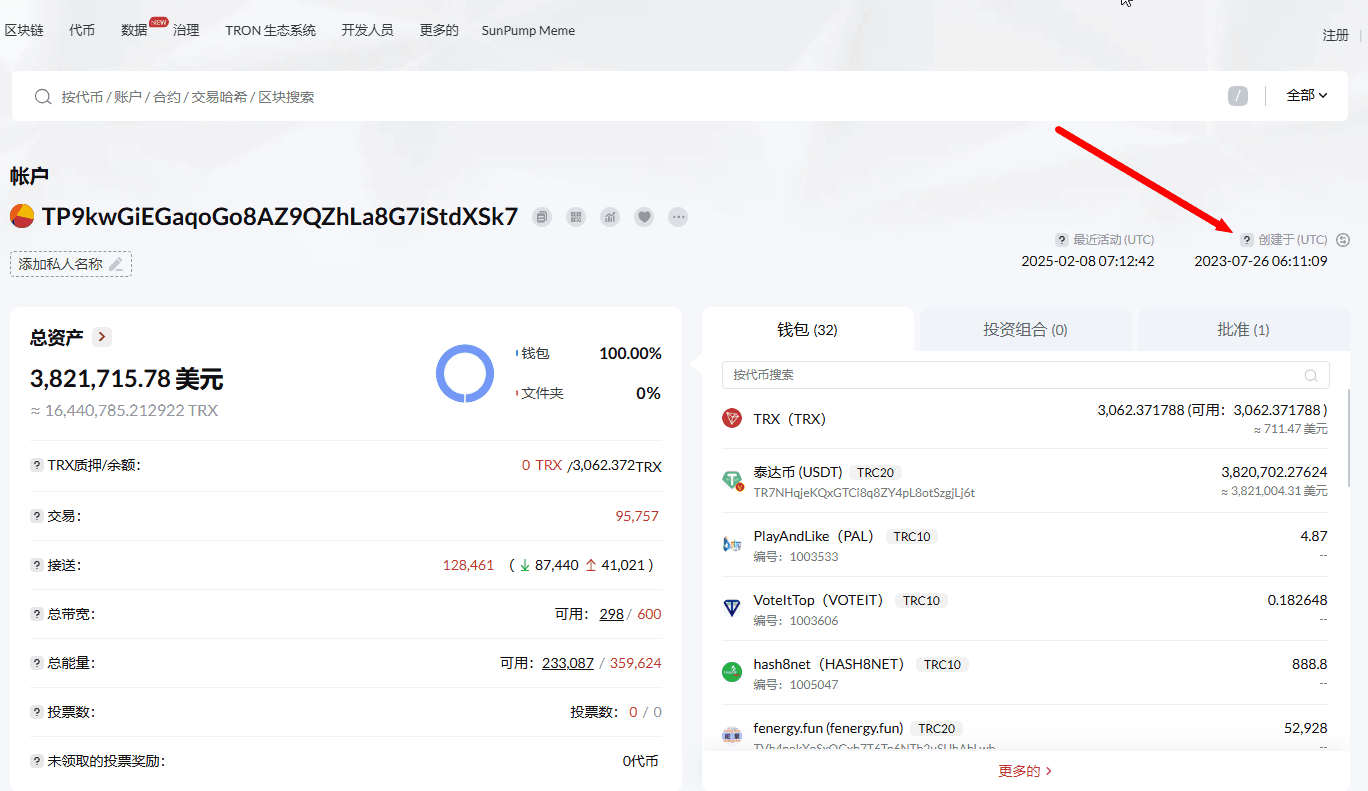Switch to the 投资组合 (0) tab
The height and width of the screenshot is (791, 1368).
click(1025, 330)
